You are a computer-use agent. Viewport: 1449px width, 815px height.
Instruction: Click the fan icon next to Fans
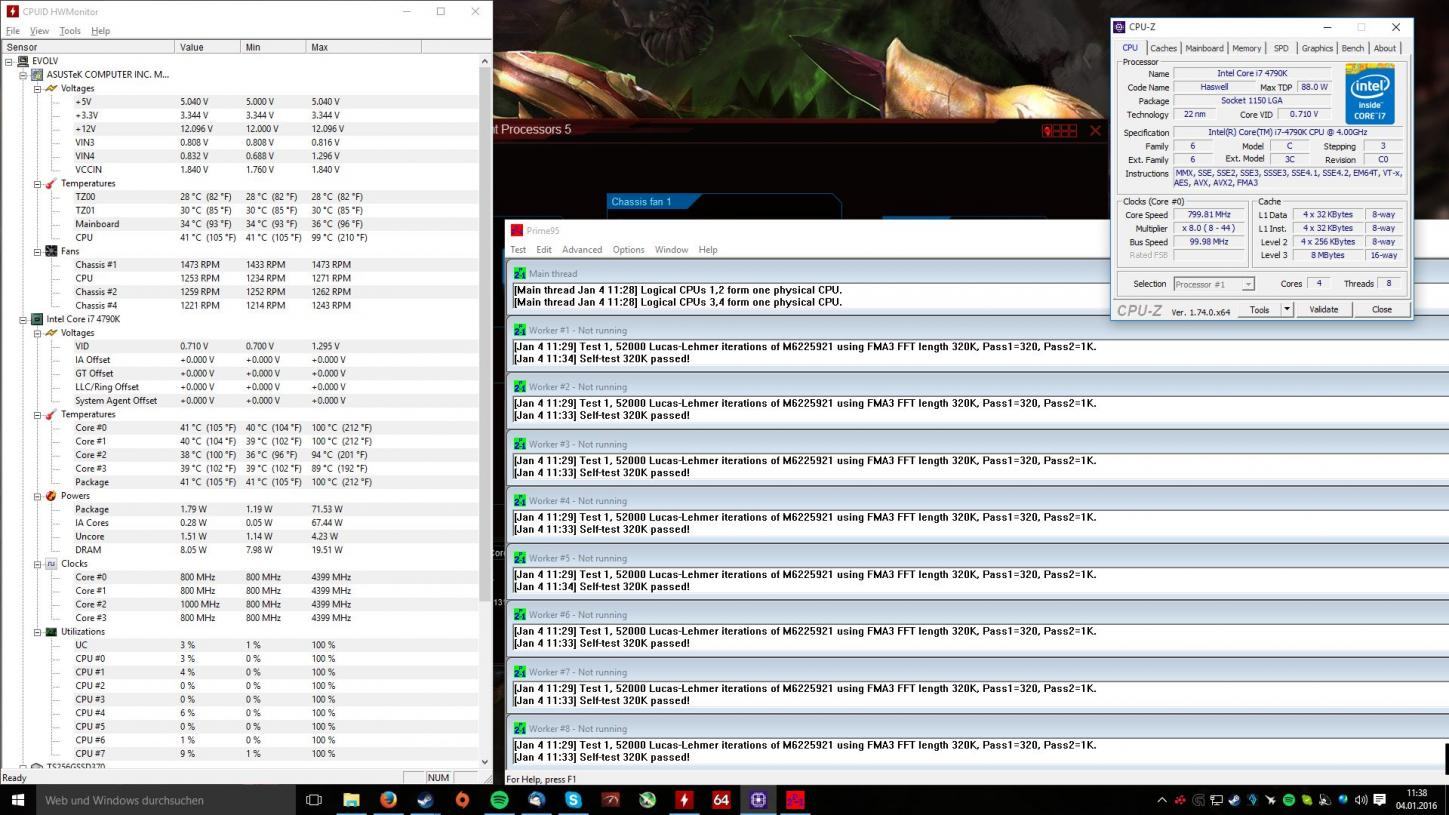click(x=51, y=251)
